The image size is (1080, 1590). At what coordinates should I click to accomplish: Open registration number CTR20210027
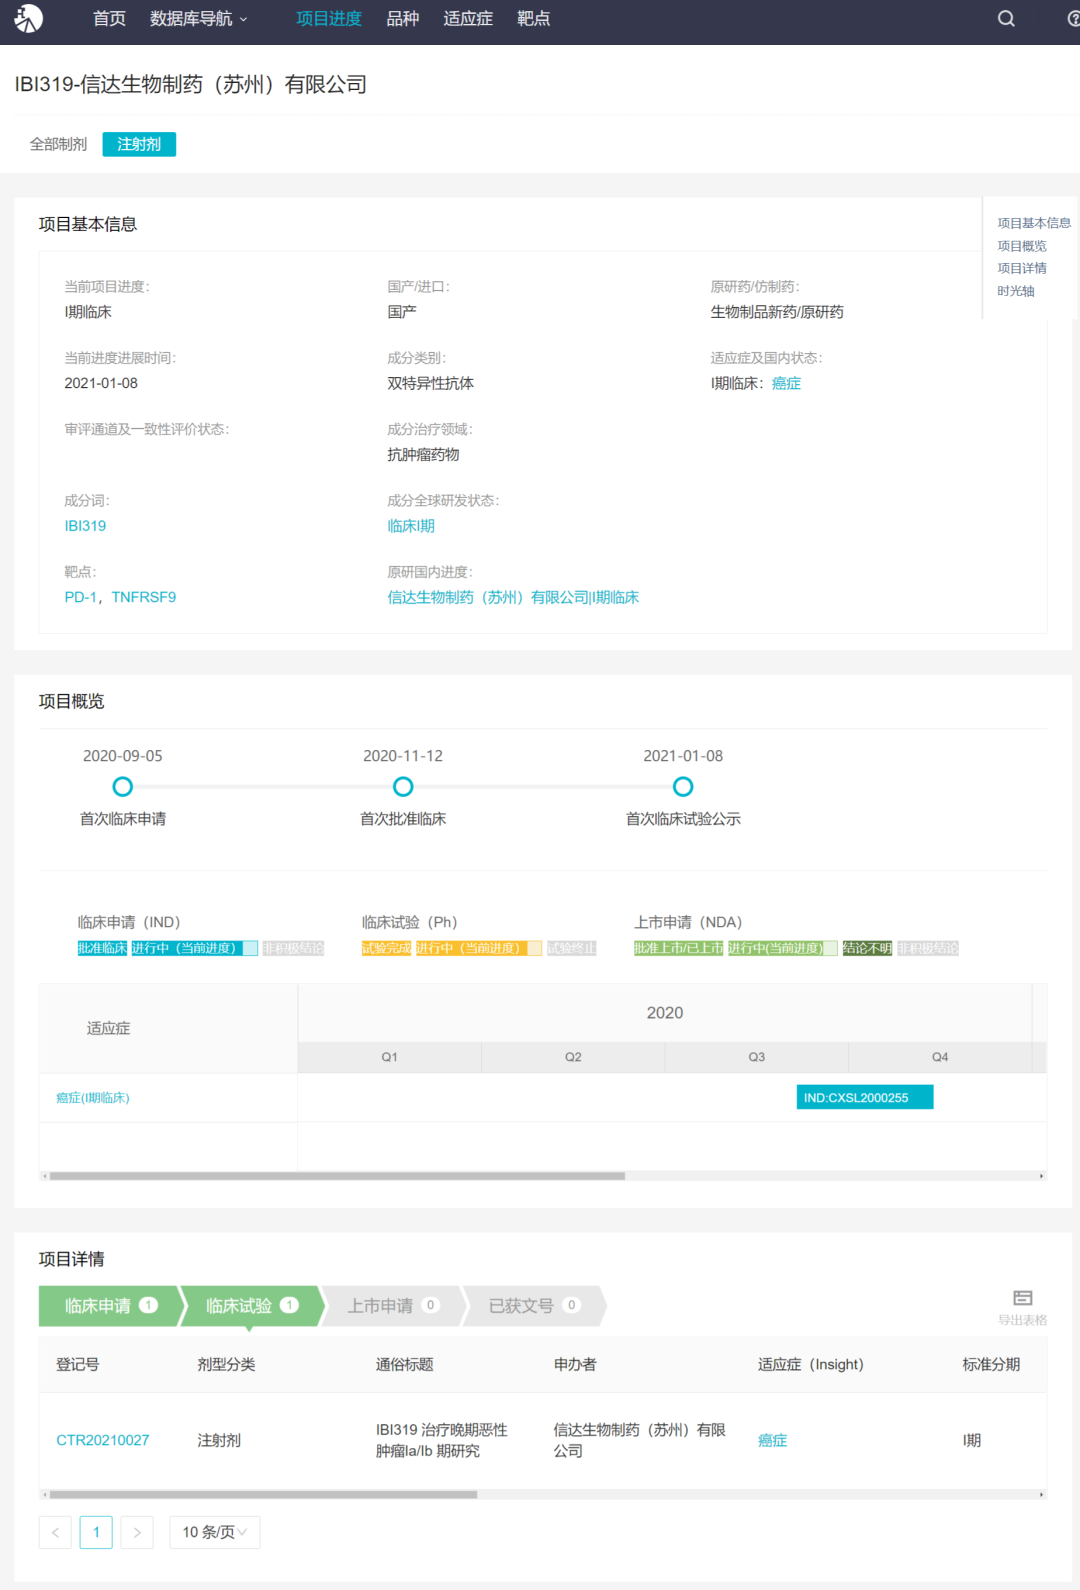coord(103,1440)
